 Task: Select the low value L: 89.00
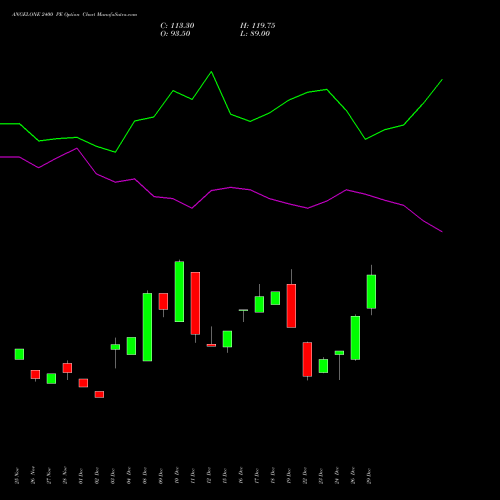coord(255,34)
